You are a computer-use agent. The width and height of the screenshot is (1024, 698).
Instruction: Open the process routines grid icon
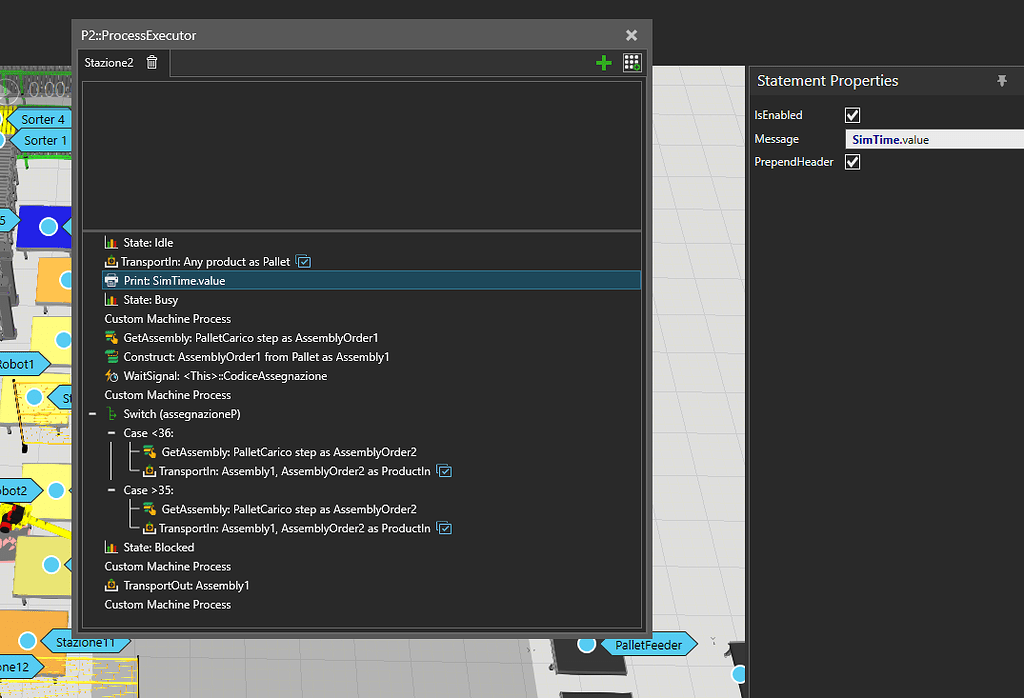click(x=632, y=62)
